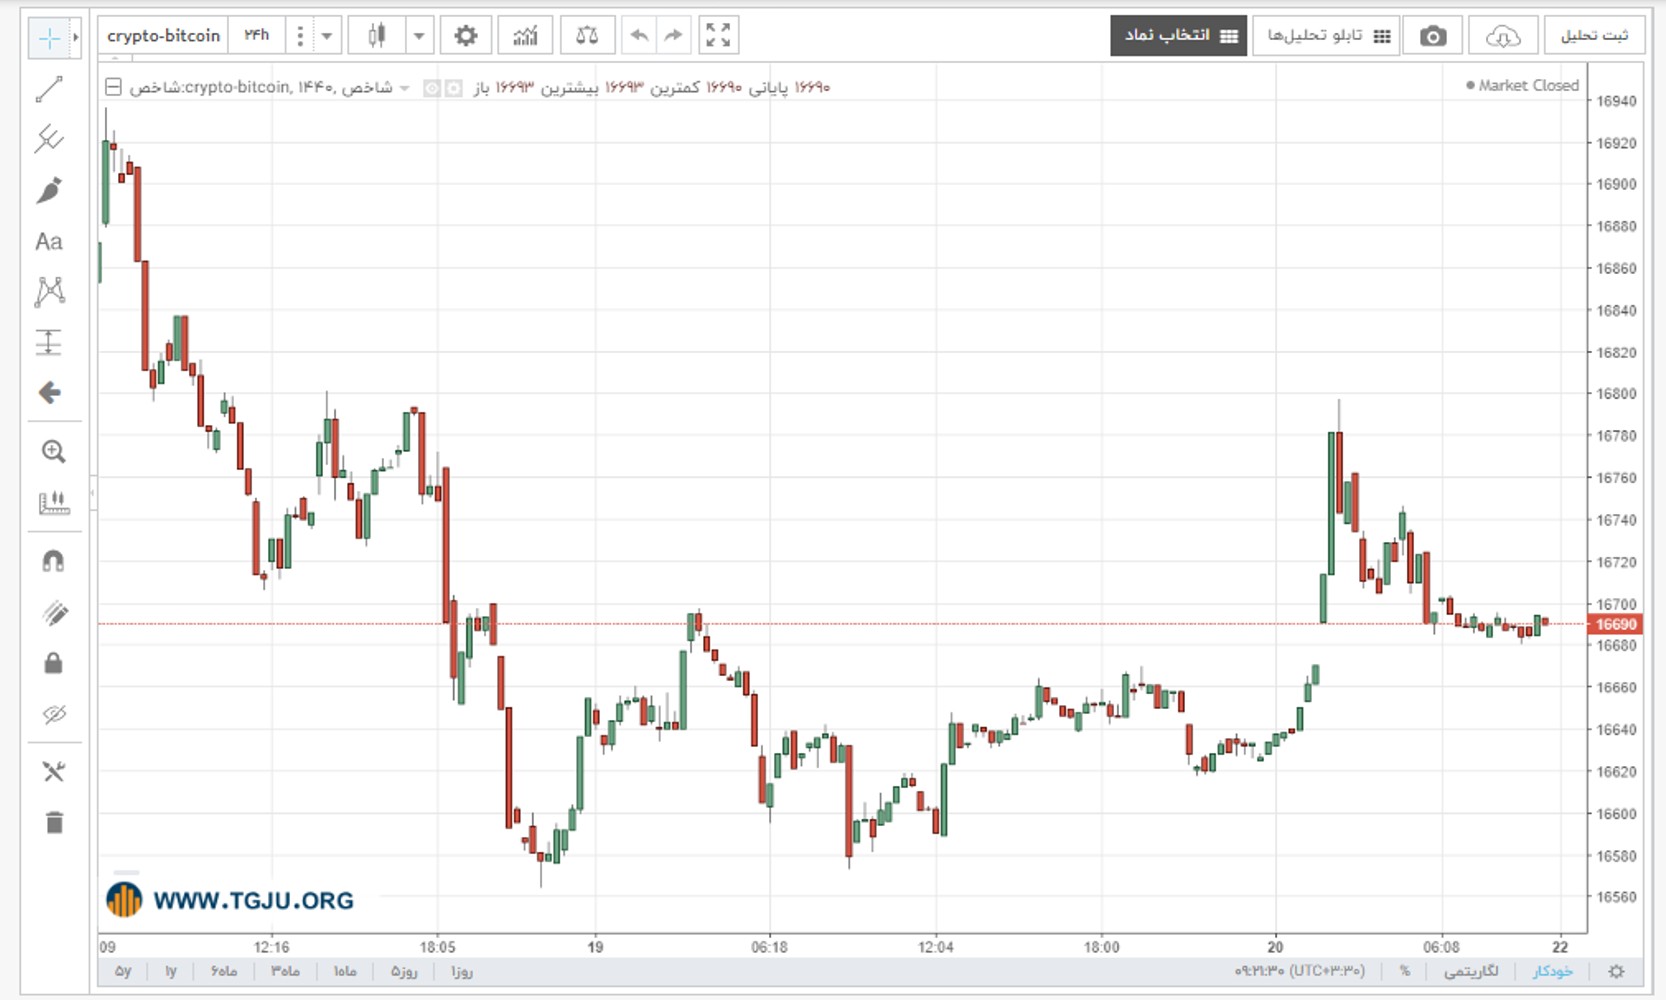Image resolution: width=1666 pixels, height=1000 pixels.
Task: Toggle the magnet snap mode
Action: (x=54, y=561)
